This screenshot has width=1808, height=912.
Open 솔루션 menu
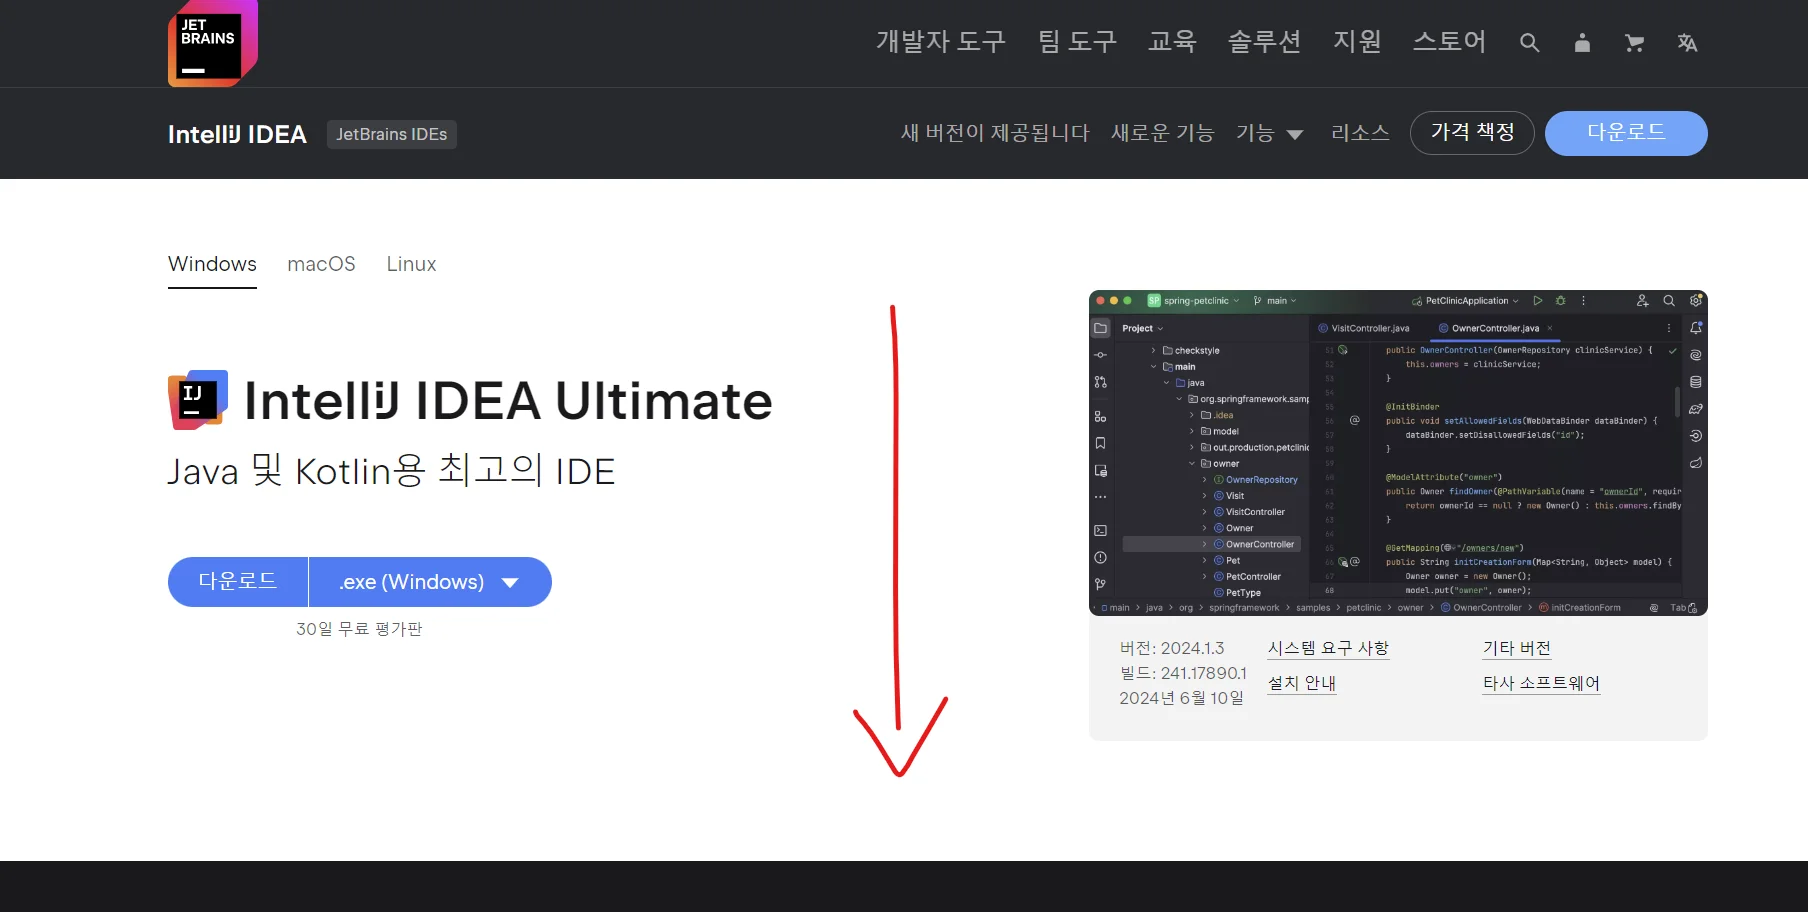tap(1264, 41)
